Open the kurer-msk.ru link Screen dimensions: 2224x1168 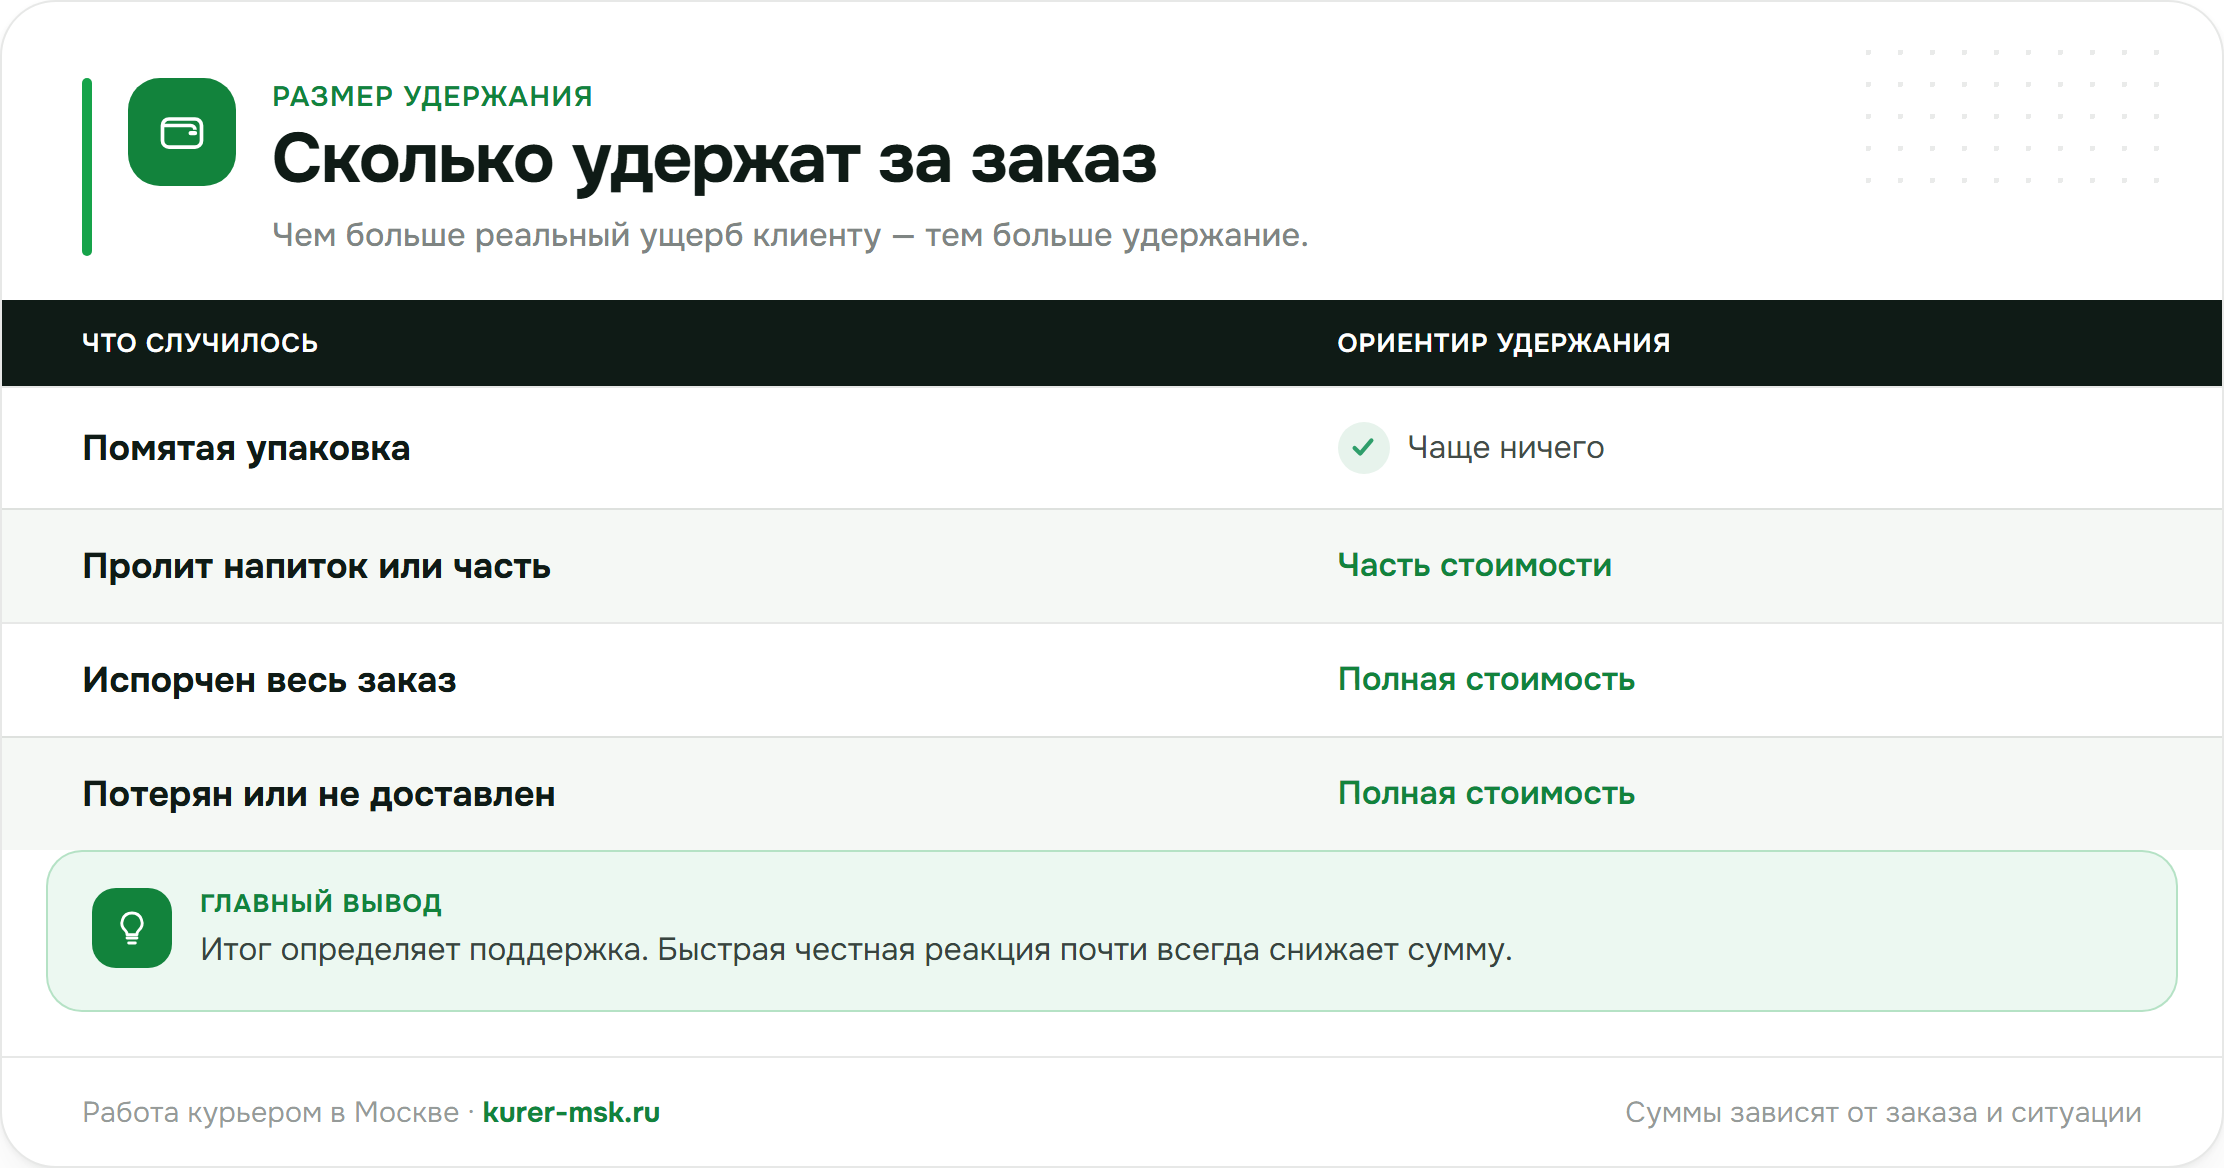tap(571, 1112)
